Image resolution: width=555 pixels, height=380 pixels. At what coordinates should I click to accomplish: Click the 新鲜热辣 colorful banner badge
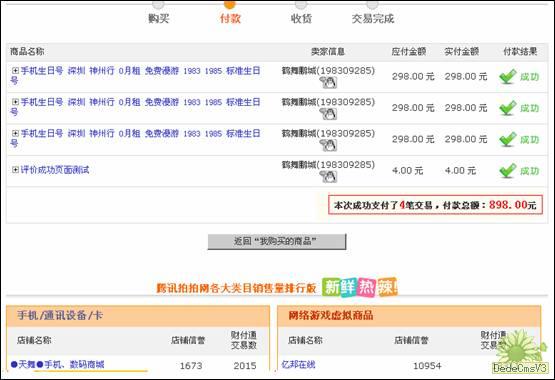pos(360,287)
